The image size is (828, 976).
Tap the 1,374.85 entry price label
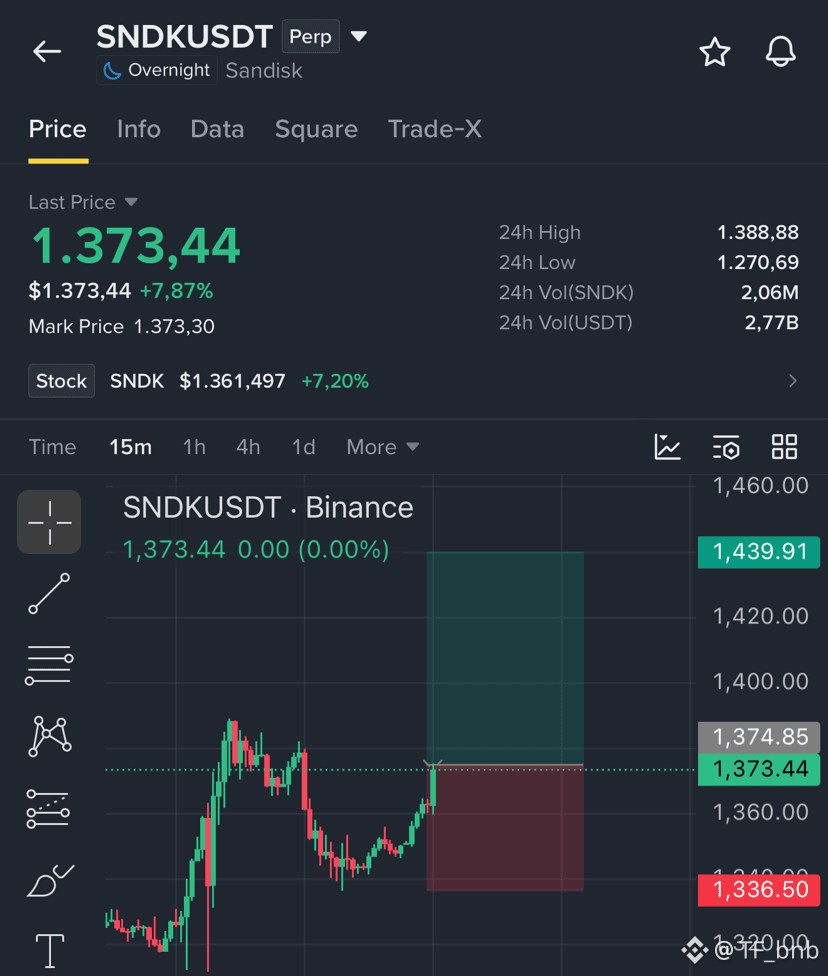(x=759, y=737)
